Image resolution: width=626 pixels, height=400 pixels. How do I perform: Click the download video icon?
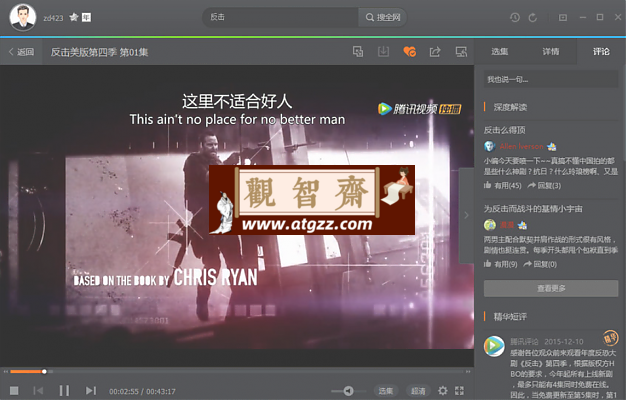(383, 51)
